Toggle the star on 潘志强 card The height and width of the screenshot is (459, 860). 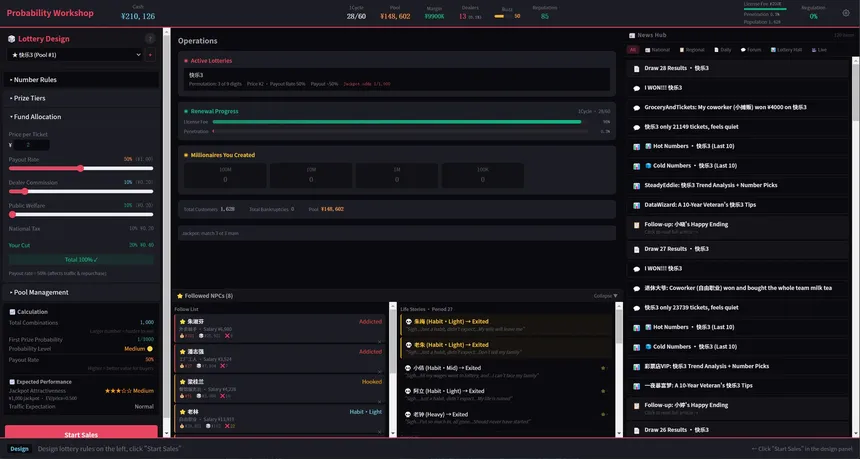point(182,352)
